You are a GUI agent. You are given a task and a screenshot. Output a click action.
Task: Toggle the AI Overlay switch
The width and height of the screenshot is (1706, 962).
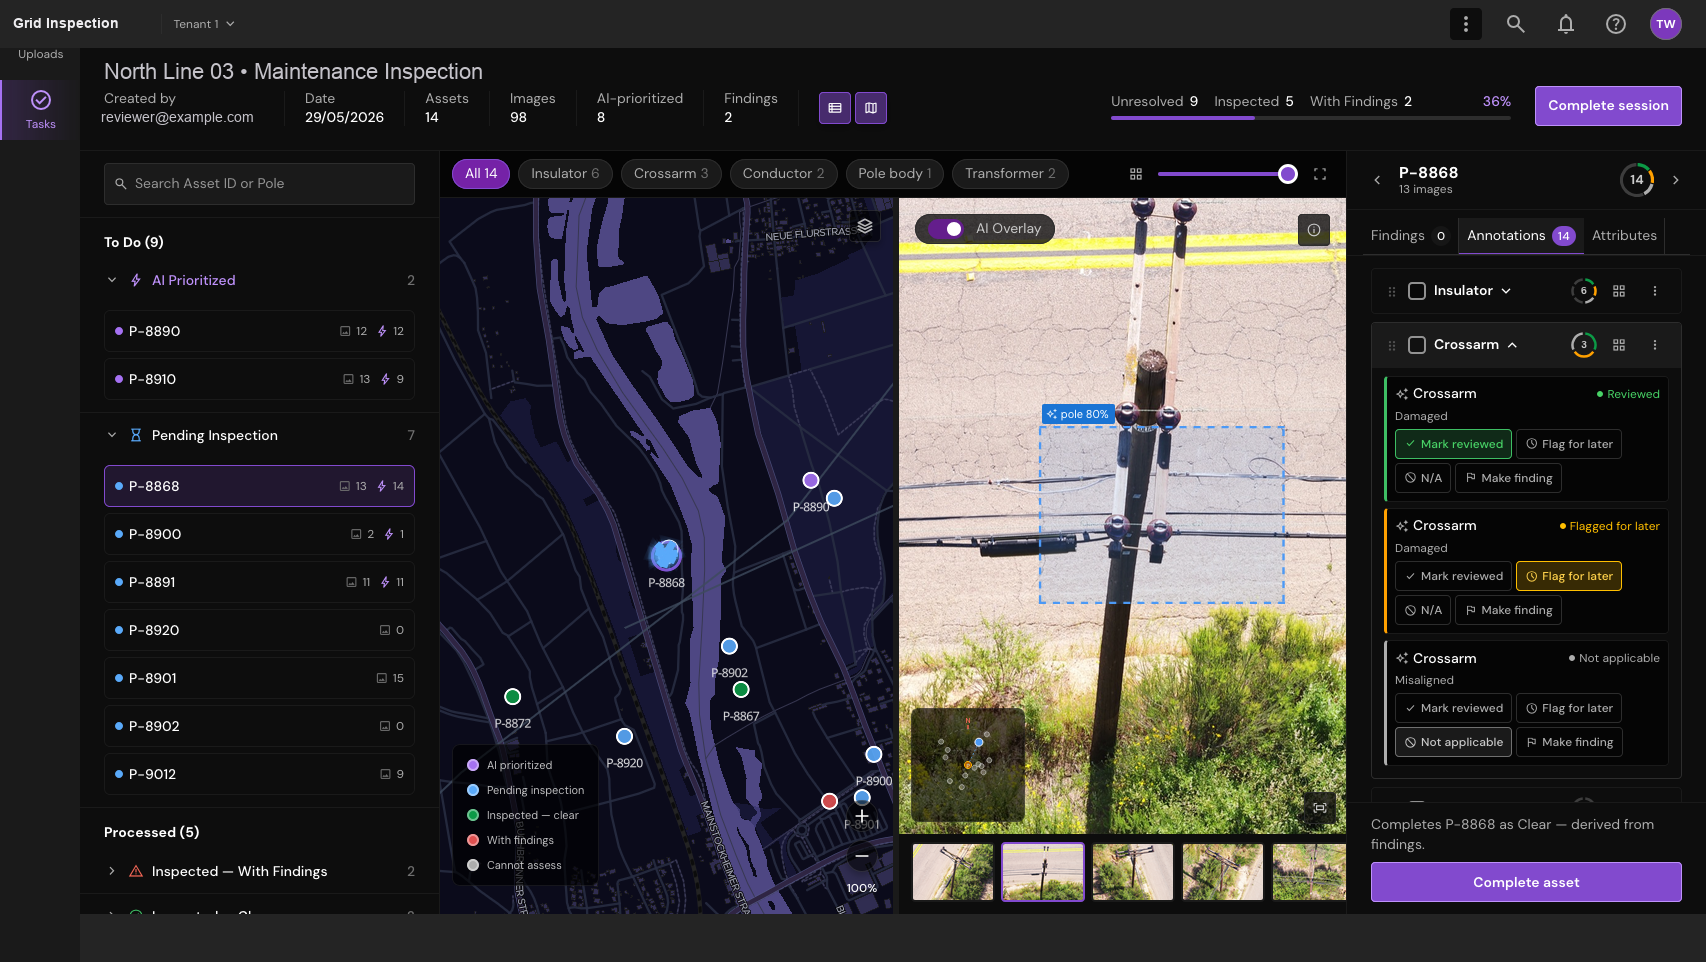coord(946,229)
